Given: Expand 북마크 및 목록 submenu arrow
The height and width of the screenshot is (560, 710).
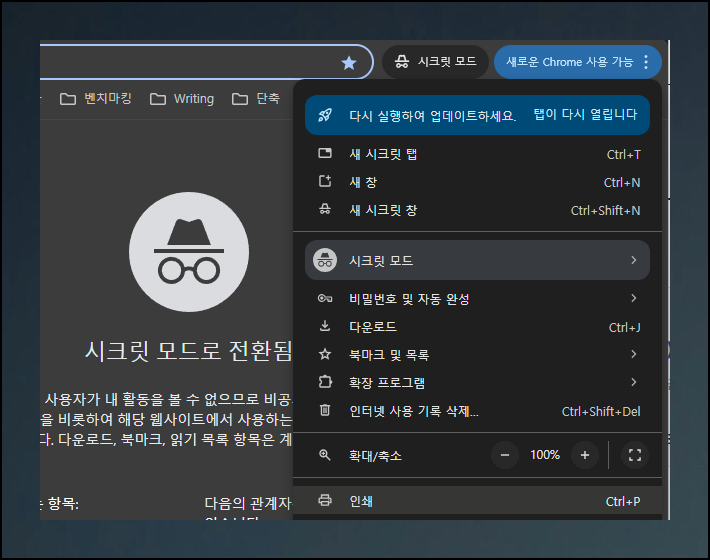Looking at the screenshot, I should (634, 354).
